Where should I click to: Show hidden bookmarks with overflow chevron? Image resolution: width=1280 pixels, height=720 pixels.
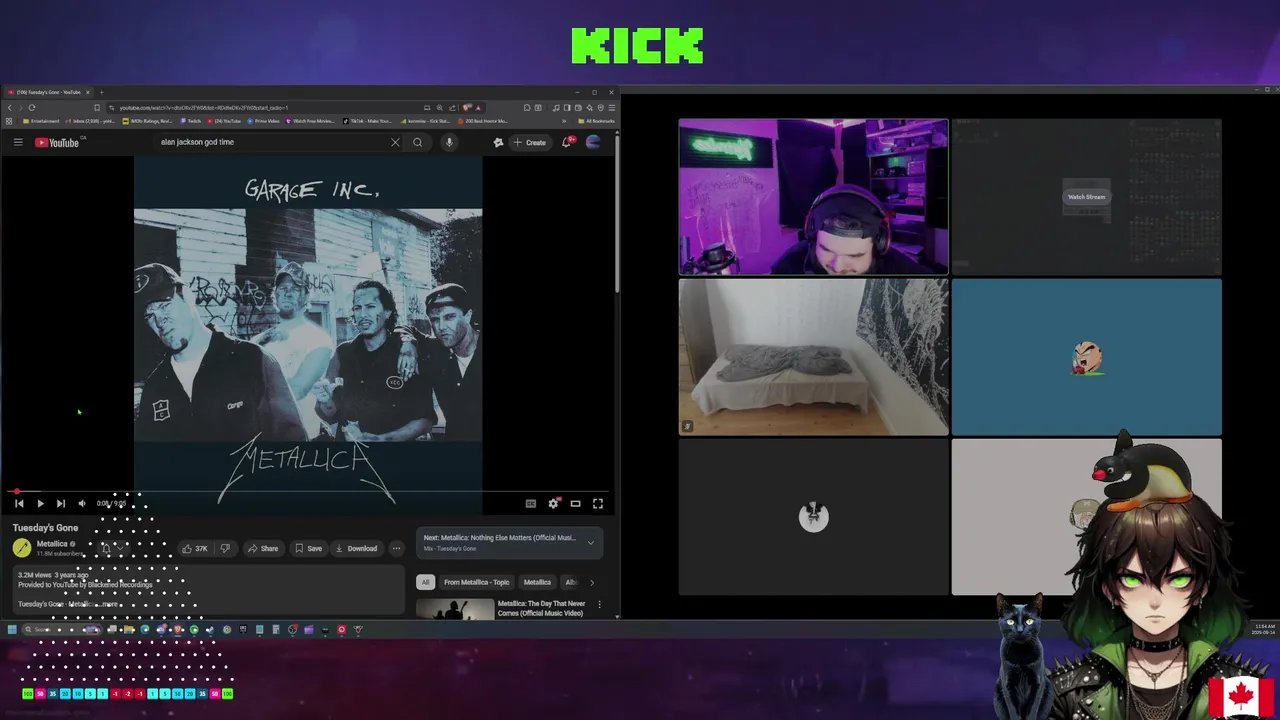[563, 121]
